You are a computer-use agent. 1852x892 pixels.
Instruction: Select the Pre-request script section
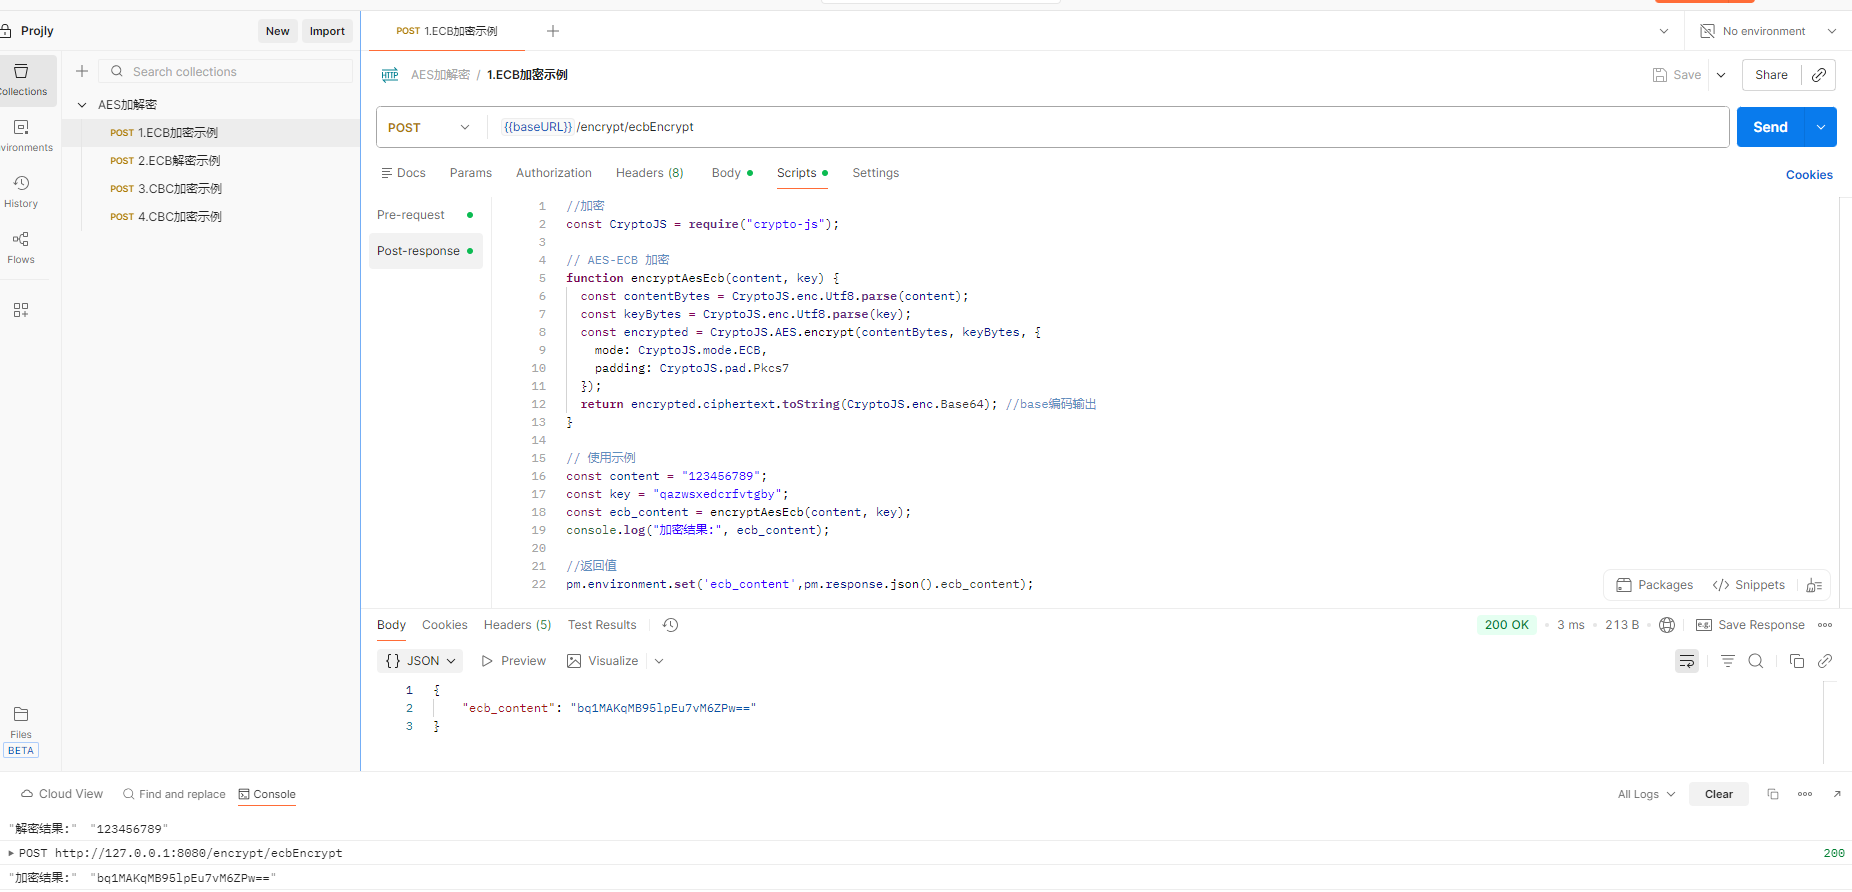click(x=425, y=215)
